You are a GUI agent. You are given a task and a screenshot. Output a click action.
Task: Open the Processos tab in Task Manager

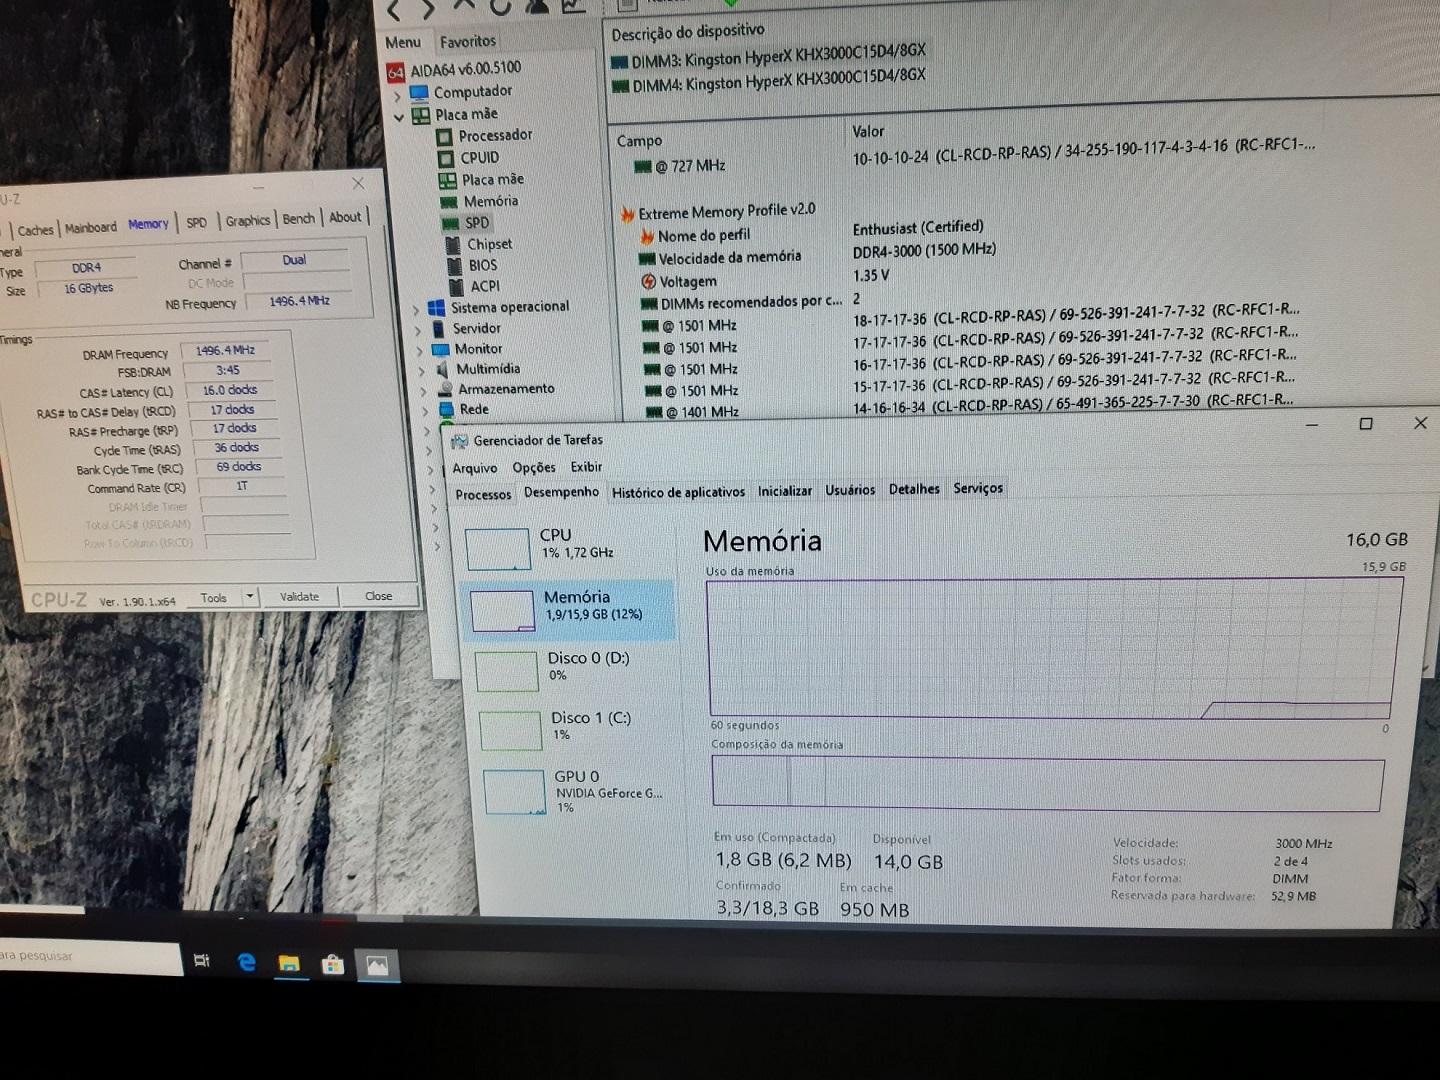[483, 494]
